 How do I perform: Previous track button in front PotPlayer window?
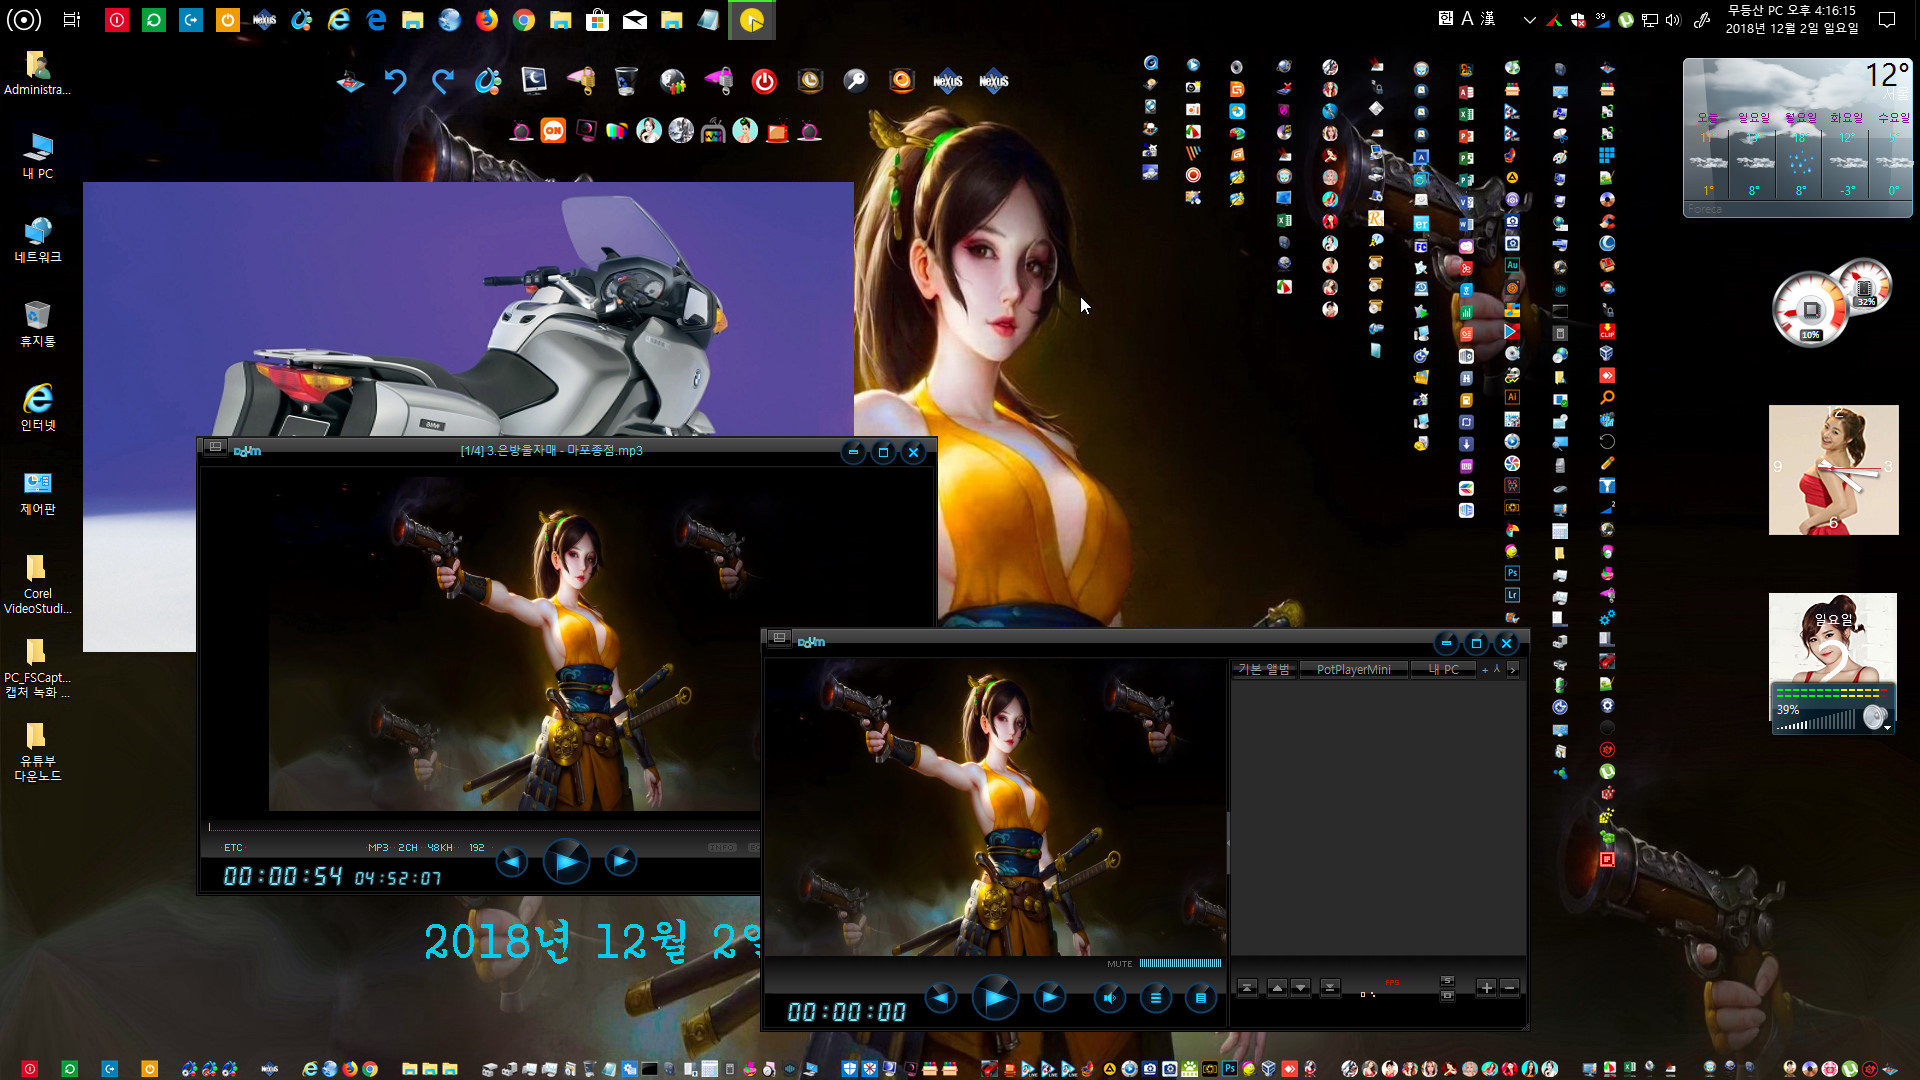(x=940, y=997)
